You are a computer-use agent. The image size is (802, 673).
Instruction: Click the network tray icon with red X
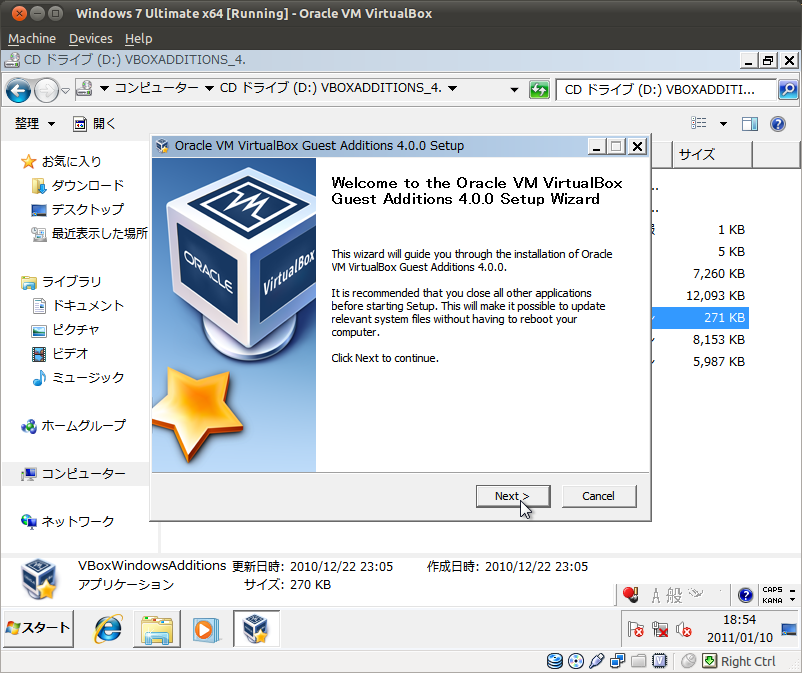(660, 629)
